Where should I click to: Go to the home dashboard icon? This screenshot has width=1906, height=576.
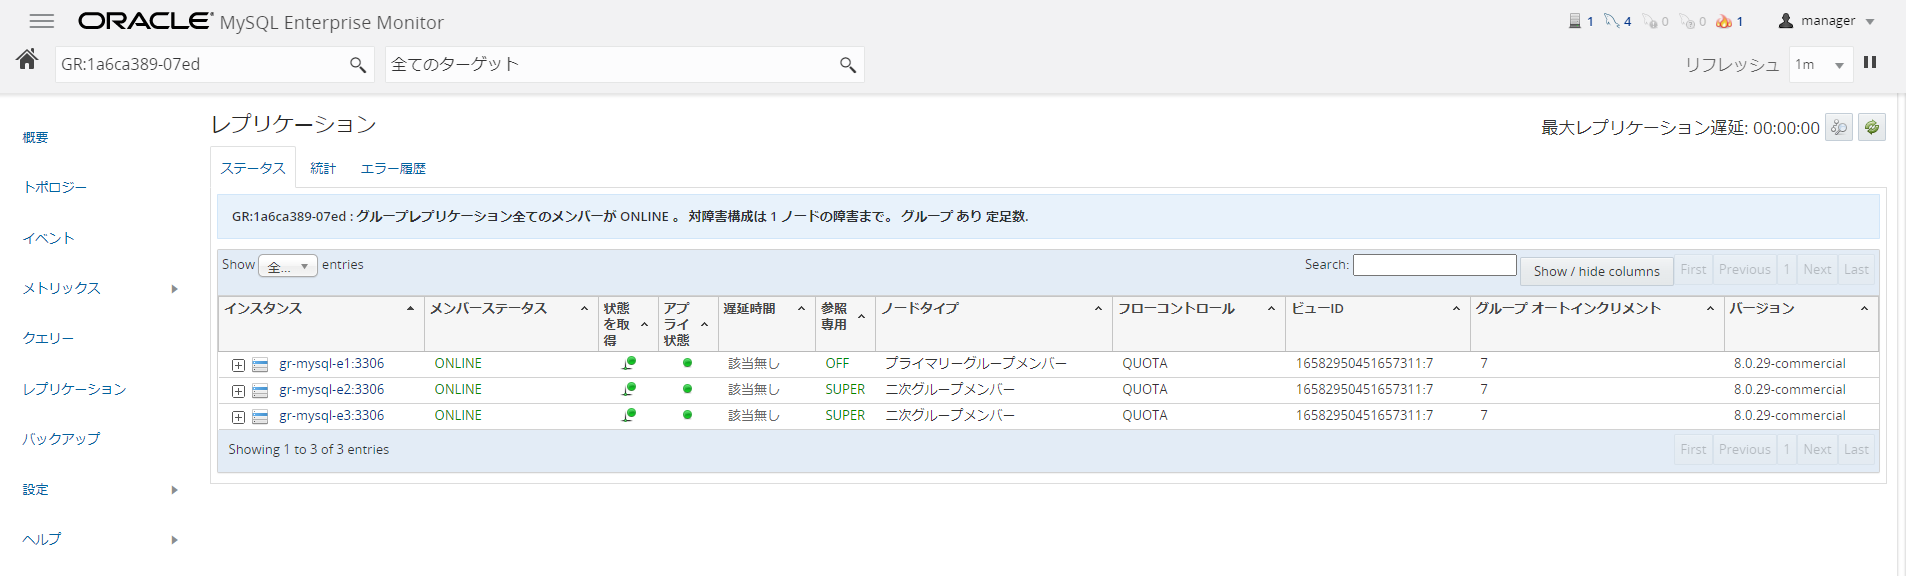(27, 59)
